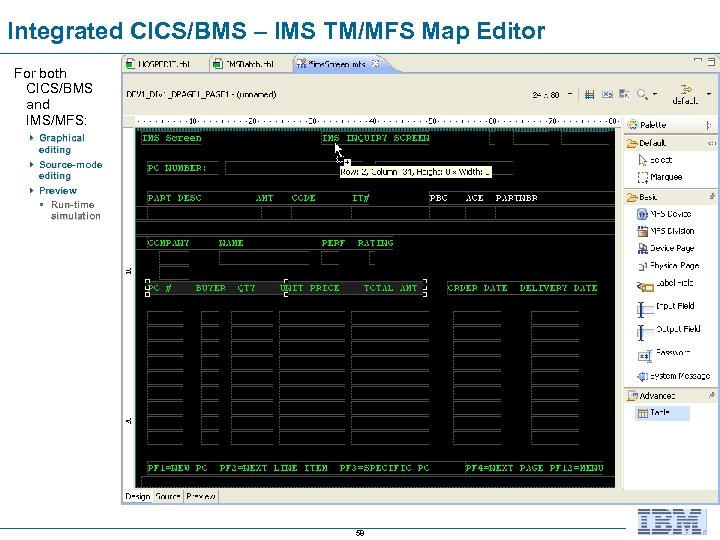Switch to the Preview view tab
The image size is (720, 540).
click(x=201, y=496)
